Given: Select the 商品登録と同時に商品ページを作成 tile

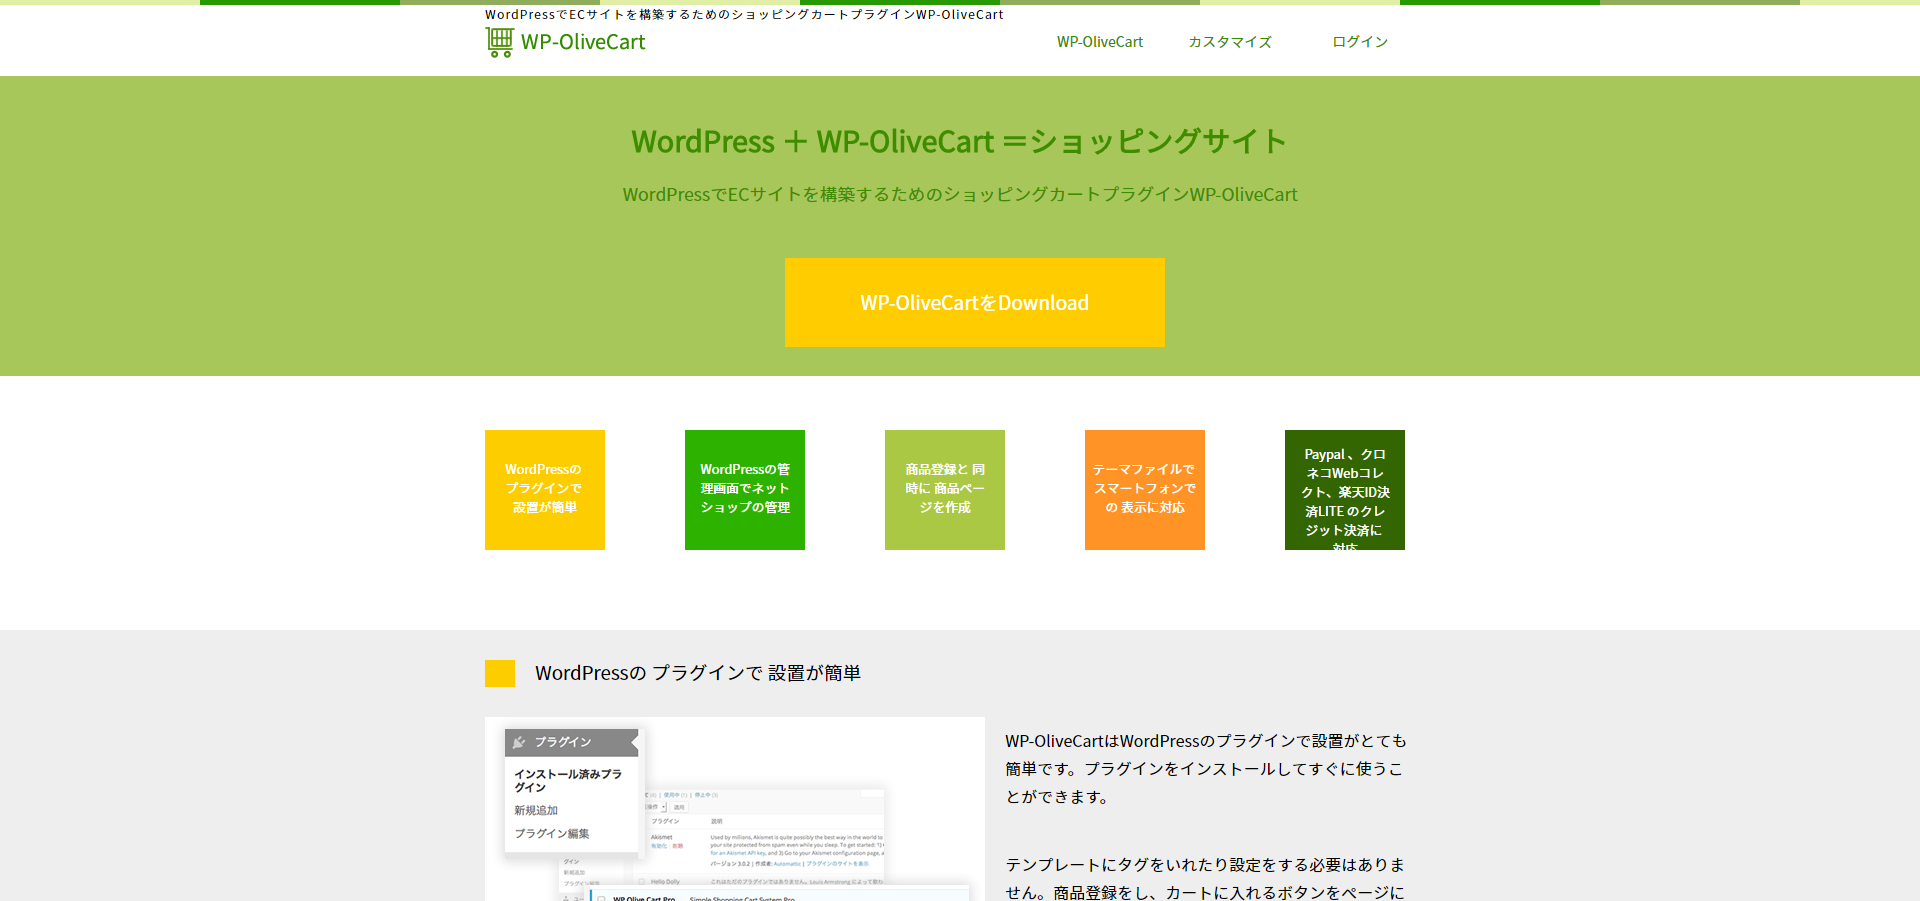Looking at the screenshot, I should point(945,490).
